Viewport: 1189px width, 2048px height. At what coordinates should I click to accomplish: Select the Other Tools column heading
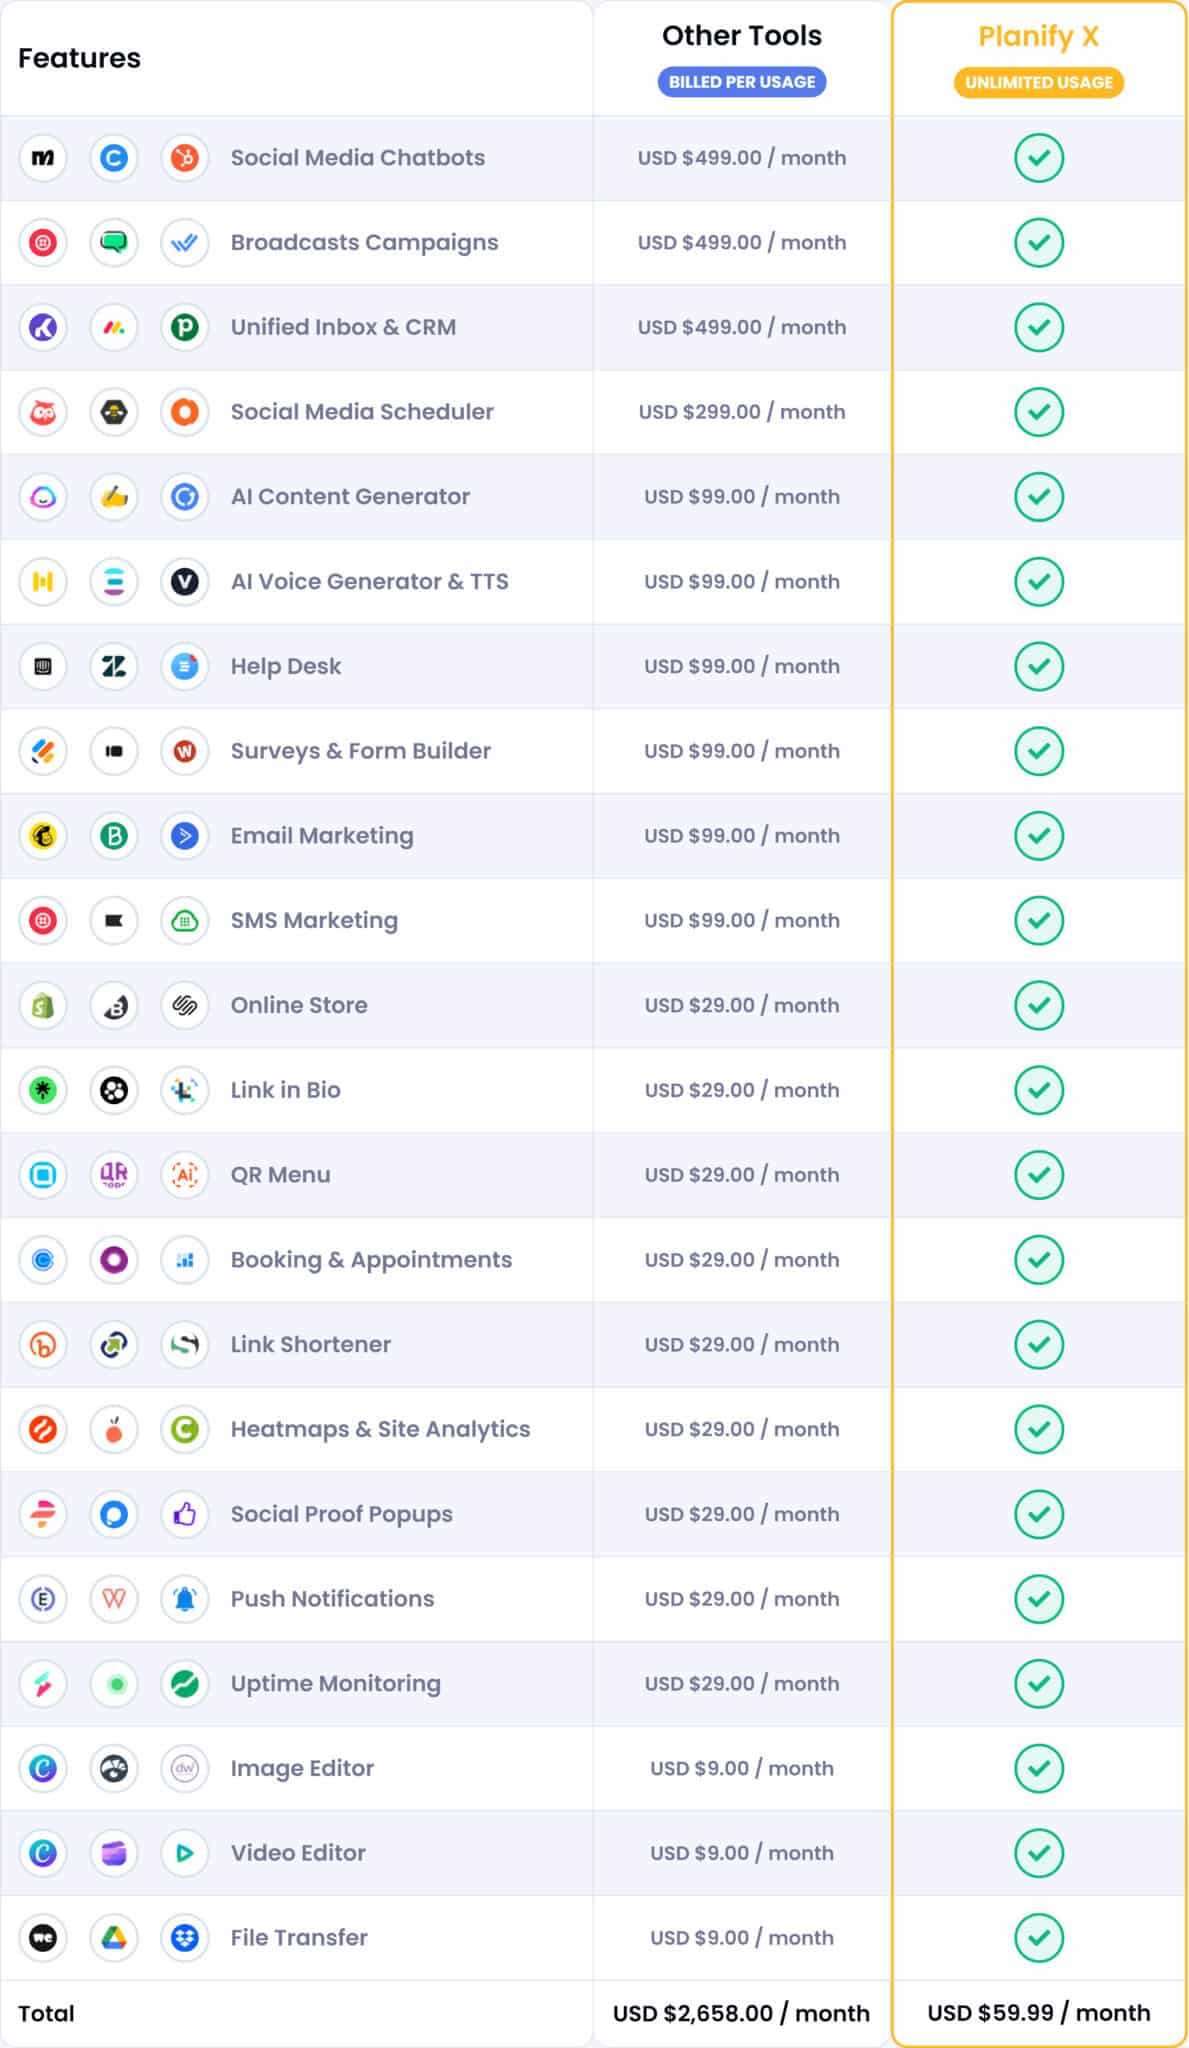[741, 36]
